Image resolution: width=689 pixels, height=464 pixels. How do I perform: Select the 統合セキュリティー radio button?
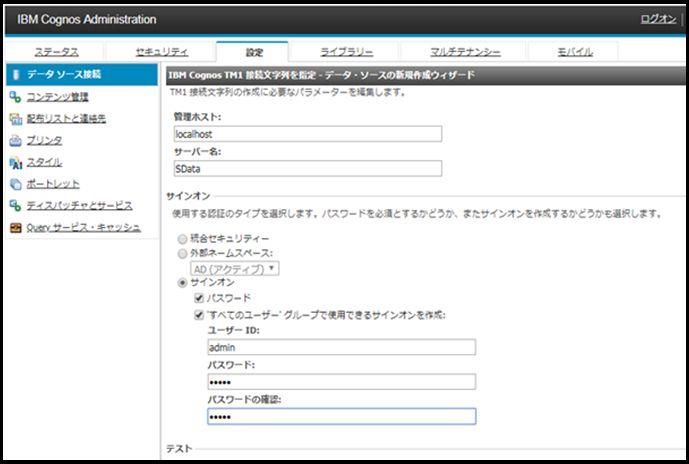click(x=182, y=239)
